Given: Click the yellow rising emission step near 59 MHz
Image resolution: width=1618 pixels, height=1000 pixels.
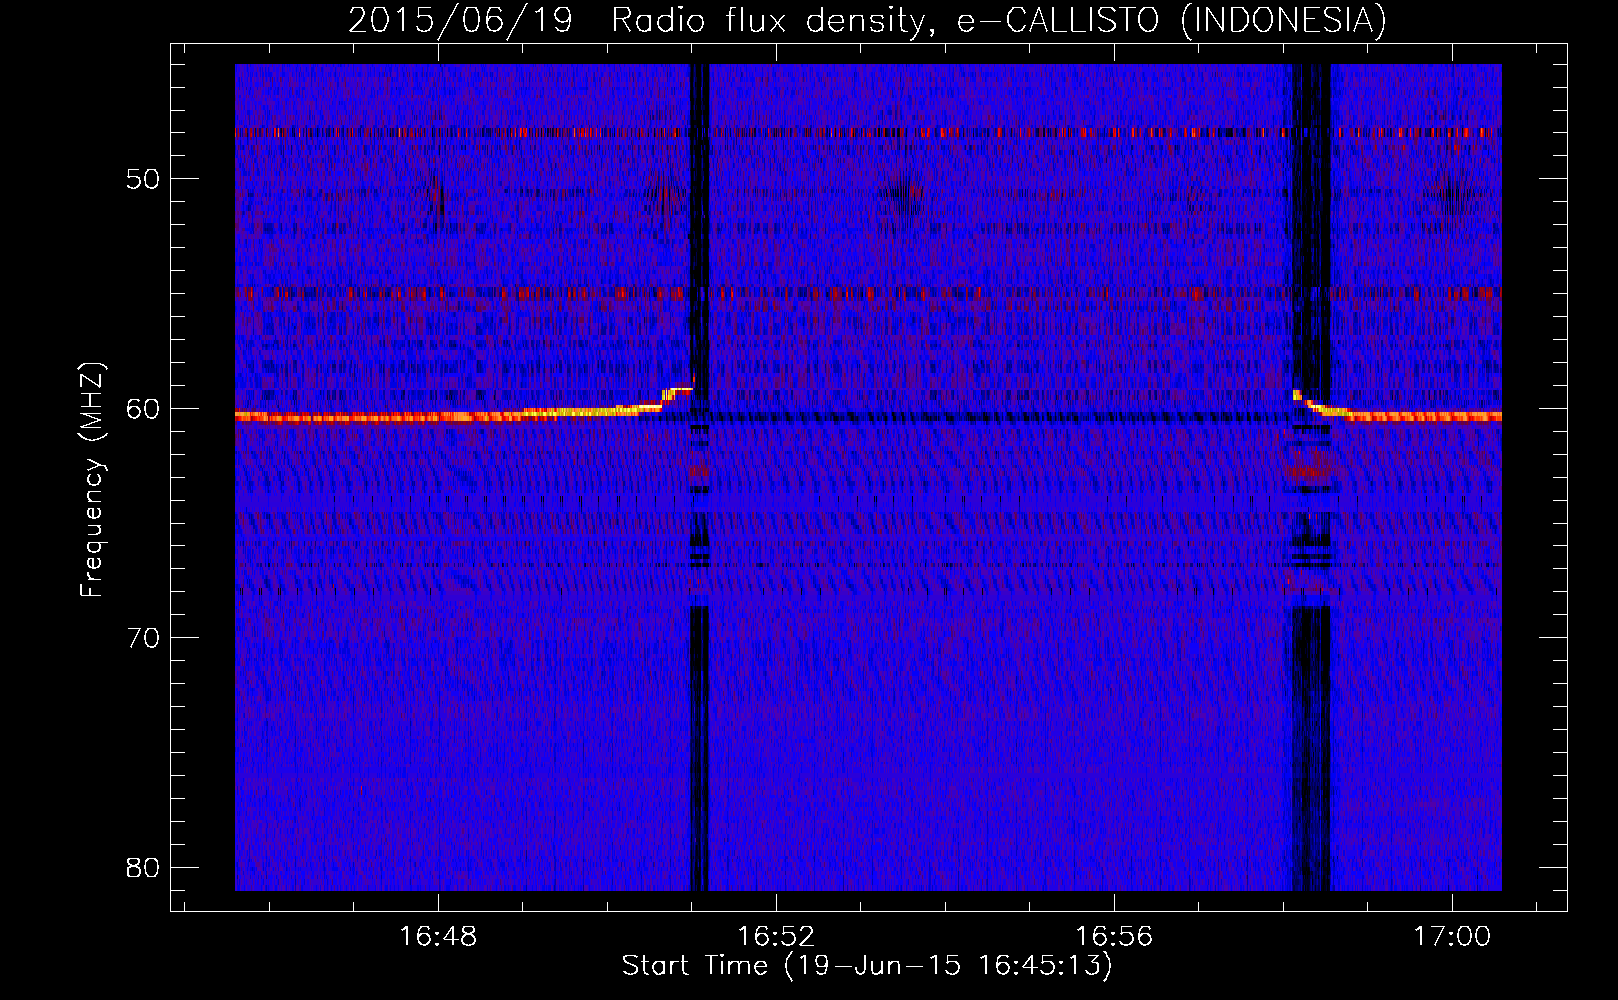Looking at the screenshot, I should click(677, 392).
